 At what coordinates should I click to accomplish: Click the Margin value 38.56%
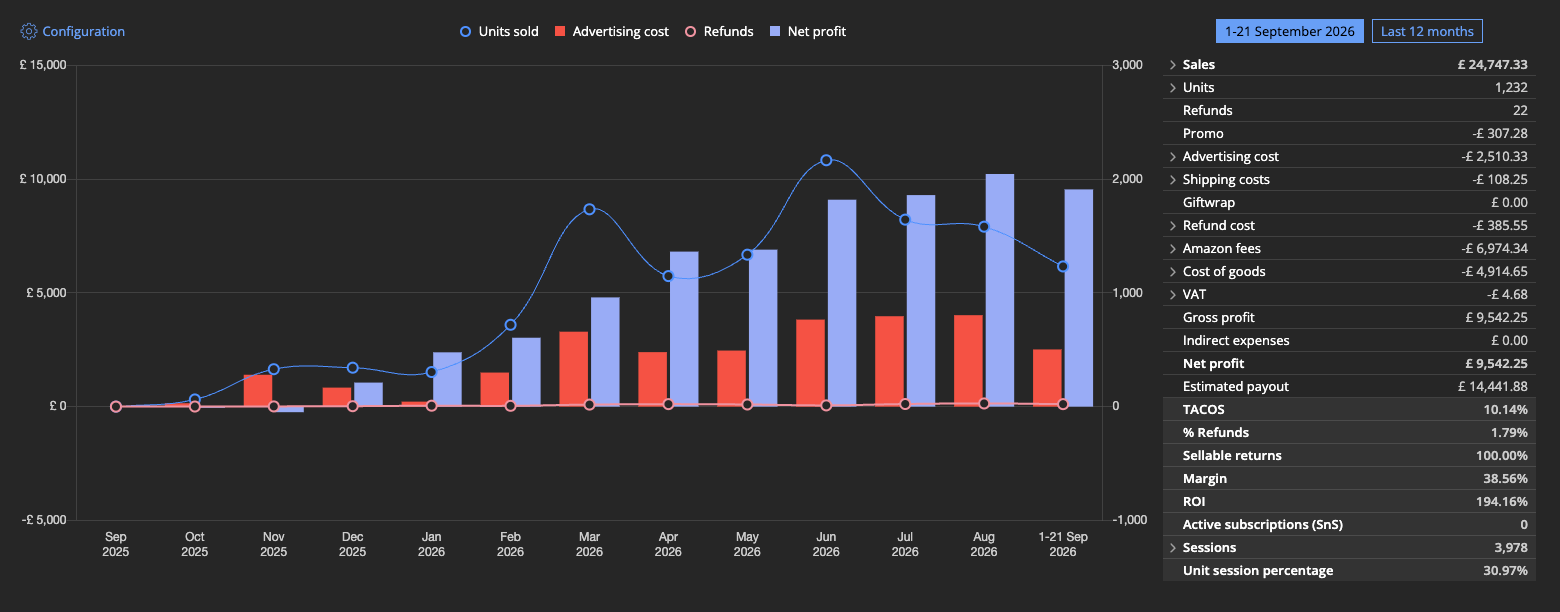click(1506, 479)
